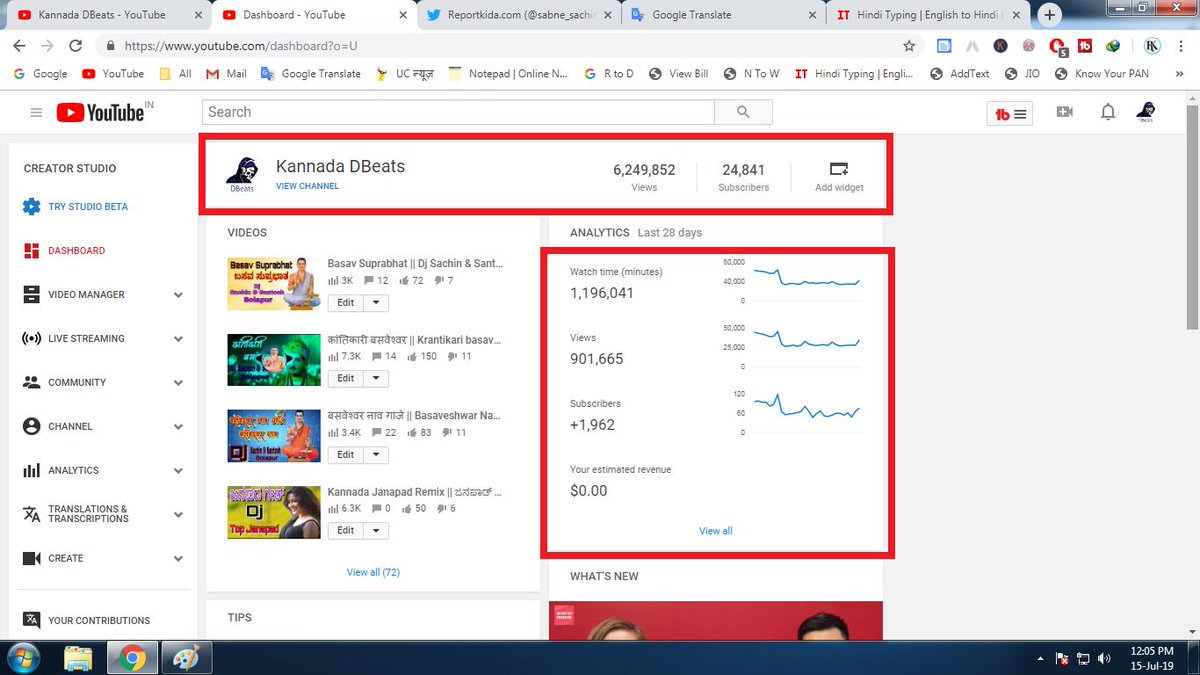Click the search magnifier button
Image resolution: width=1200 pixels, height=675 pixels.
click(x=743, y=112)
